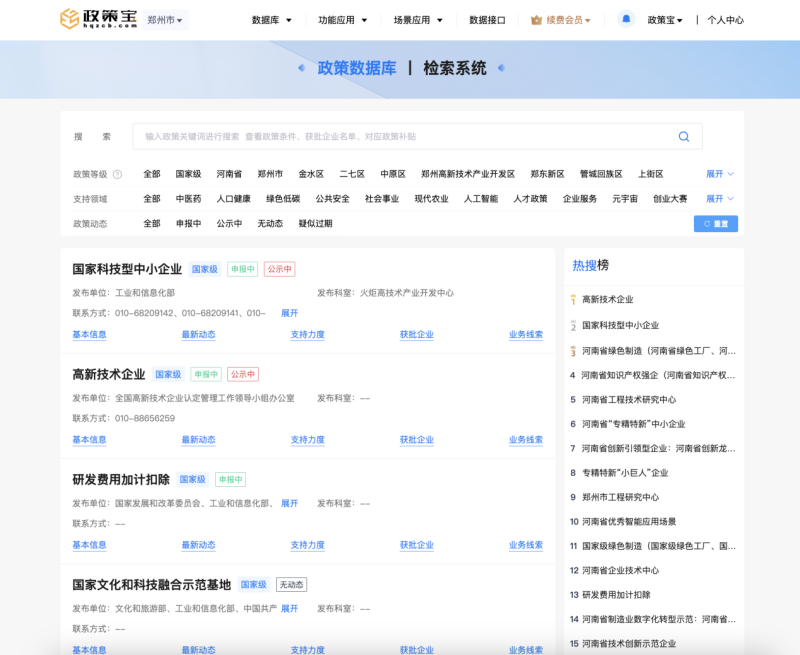Expand the 支持领域 filter row with 展开
The width and height of the screenshot is (800, 655).
click(719, 199)
